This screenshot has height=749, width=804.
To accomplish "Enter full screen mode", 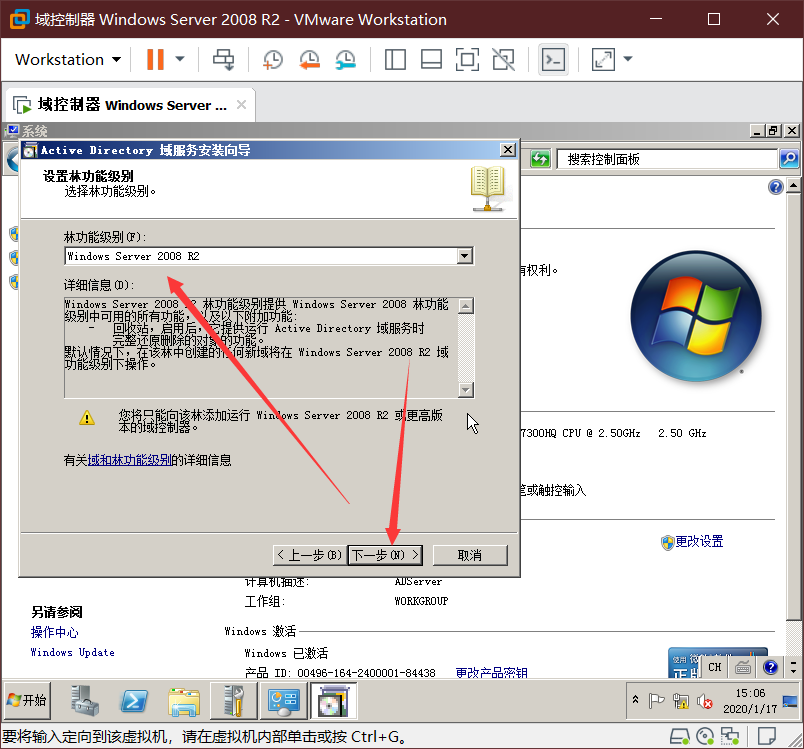I will tap(467, 59).
